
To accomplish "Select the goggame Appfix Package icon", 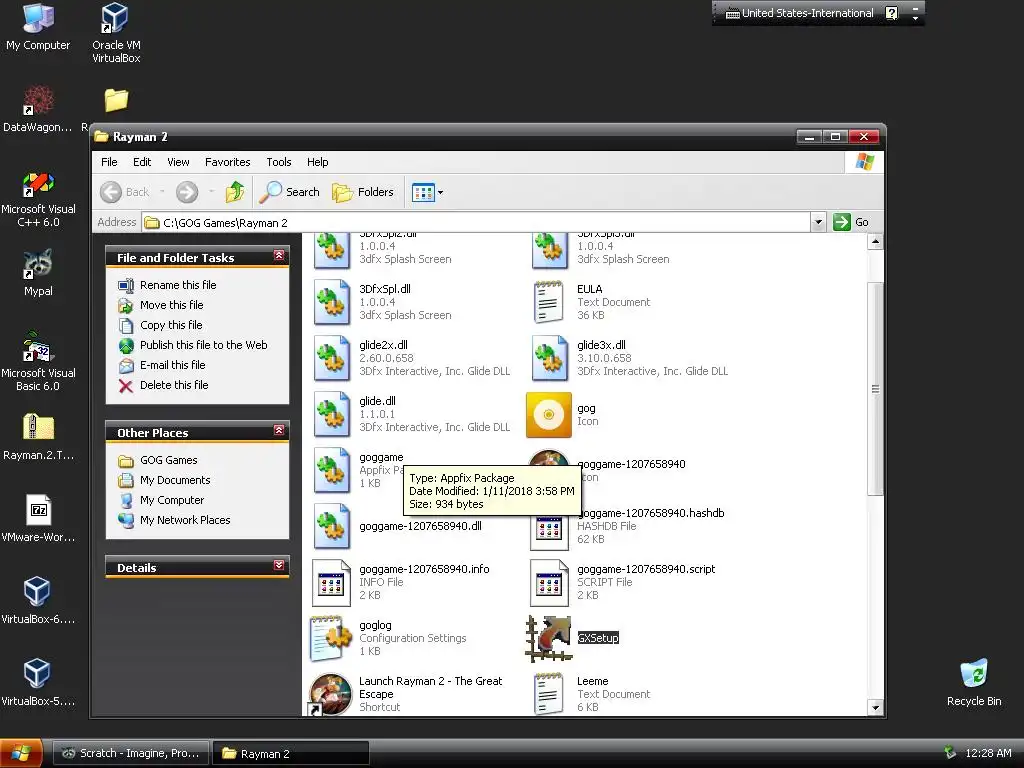I will [x=332, y=470].
